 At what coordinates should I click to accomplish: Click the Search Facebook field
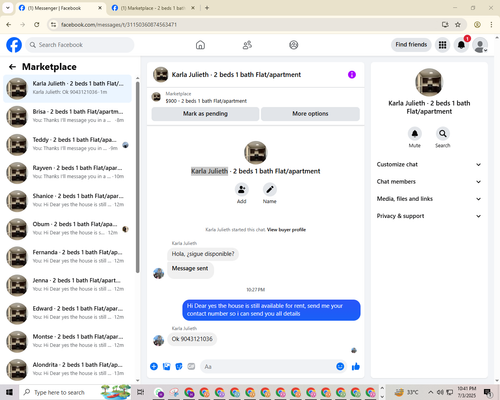click(x=80, y=45)
